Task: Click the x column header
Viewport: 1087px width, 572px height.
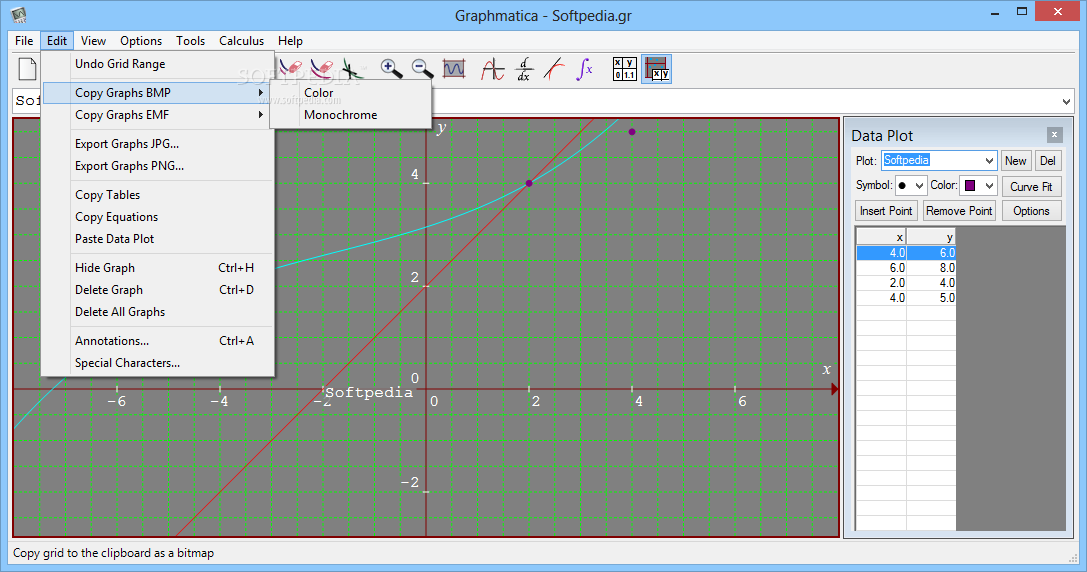Action: coord(881,236)
